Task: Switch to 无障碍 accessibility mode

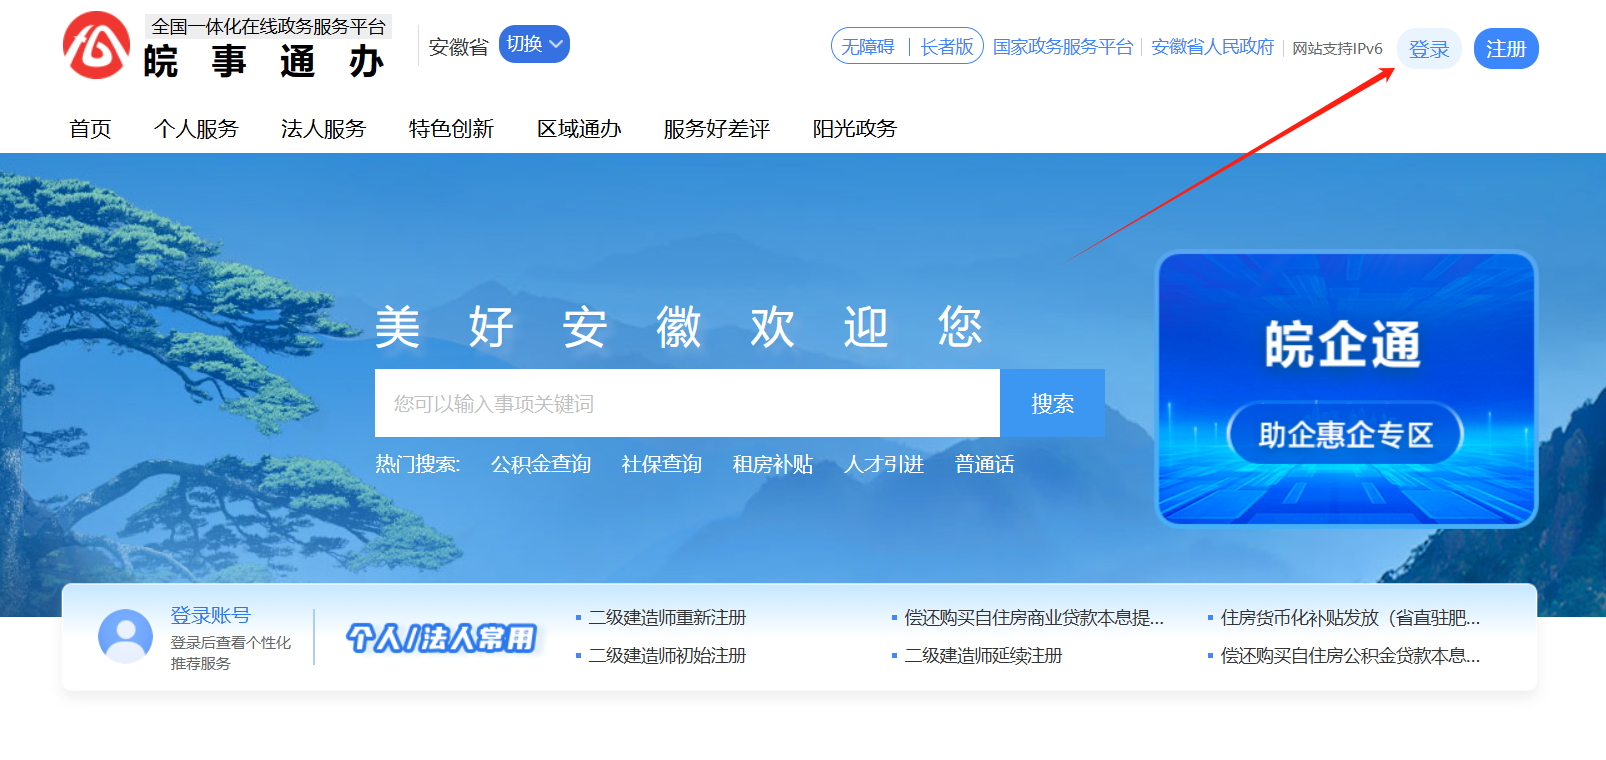Action: pos(867,47)
